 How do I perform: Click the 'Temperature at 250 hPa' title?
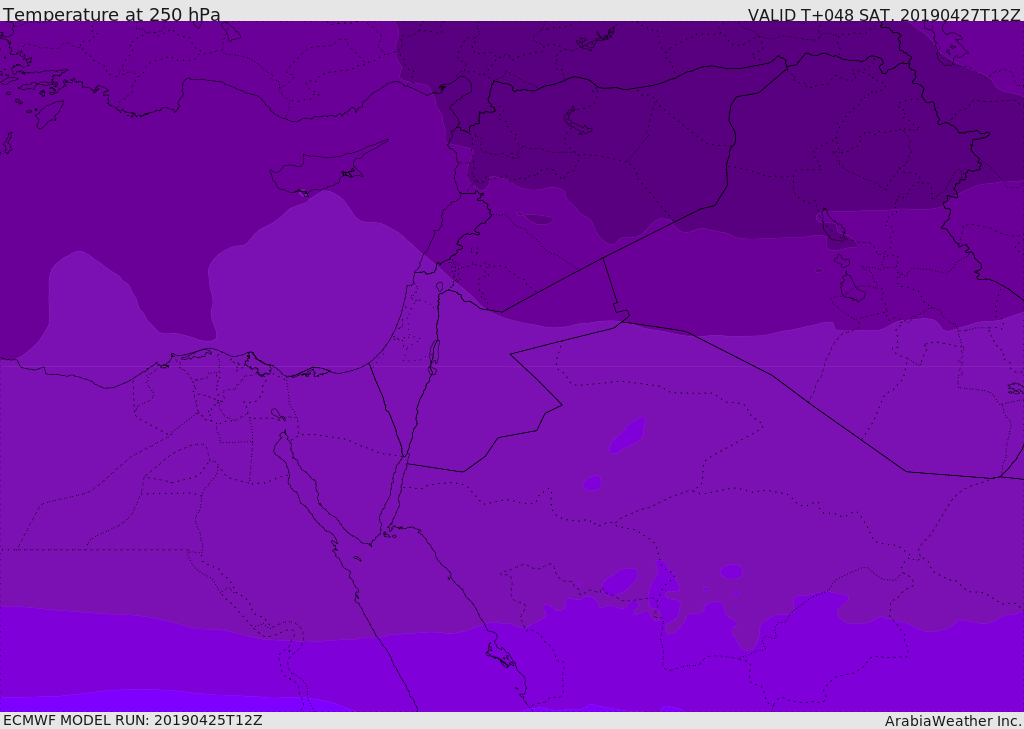112,15
